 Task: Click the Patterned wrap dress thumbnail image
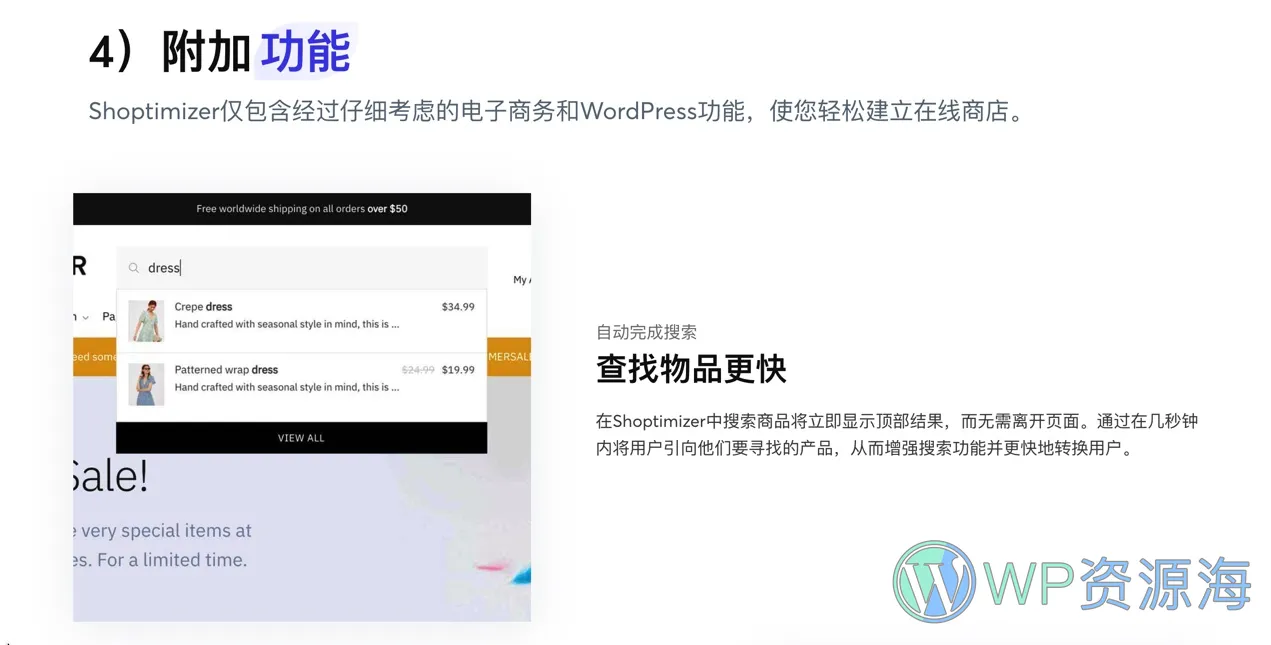click(145, 383)
